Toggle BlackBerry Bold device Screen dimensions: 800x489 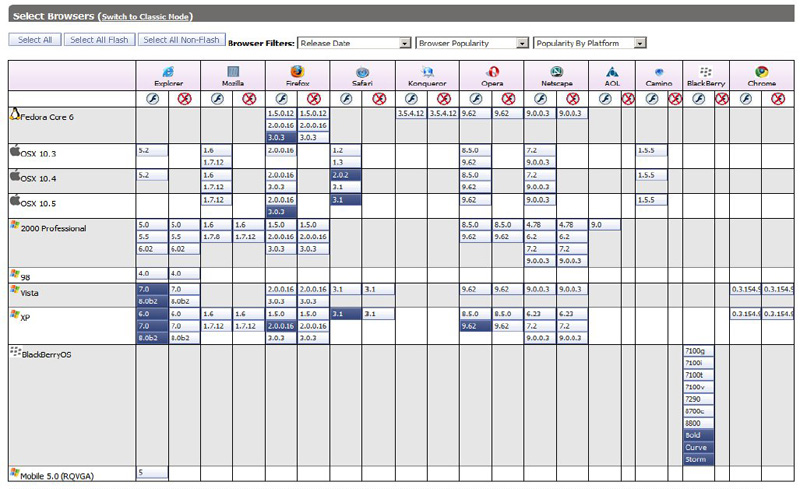tap(698, 435)
